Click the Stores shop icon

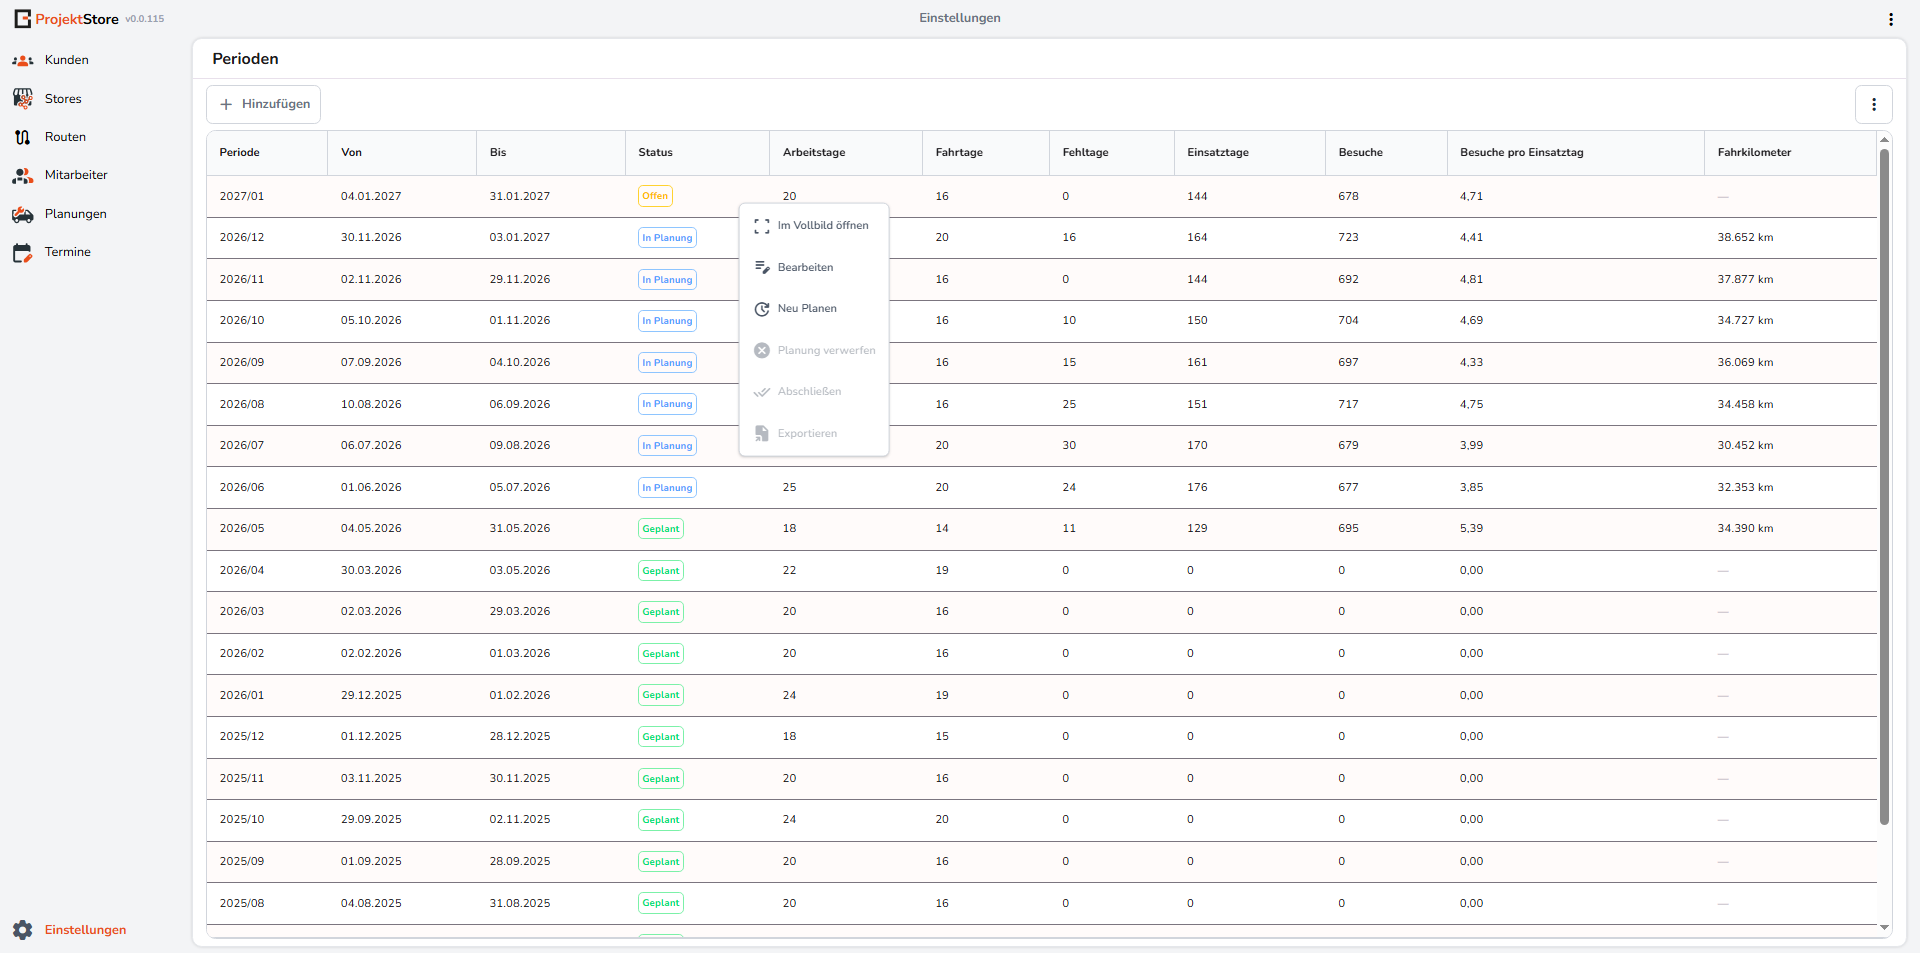coord(22,99)
